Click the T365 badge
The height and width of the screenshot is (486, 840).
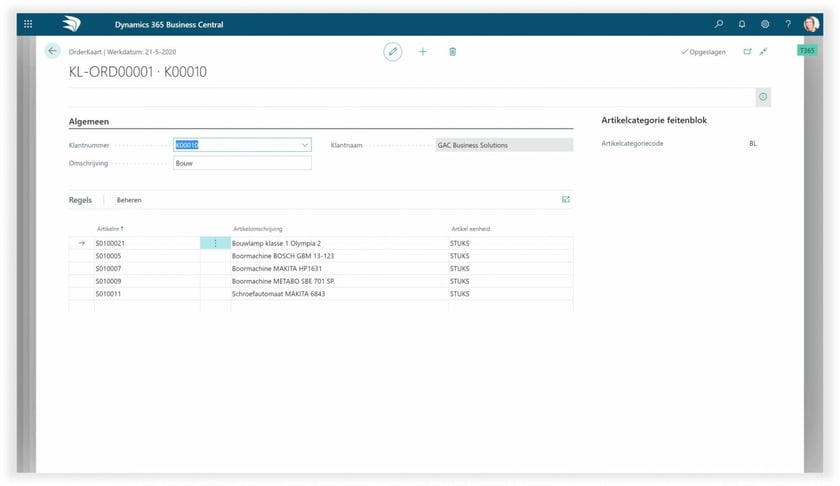click(x=807, y=50)
